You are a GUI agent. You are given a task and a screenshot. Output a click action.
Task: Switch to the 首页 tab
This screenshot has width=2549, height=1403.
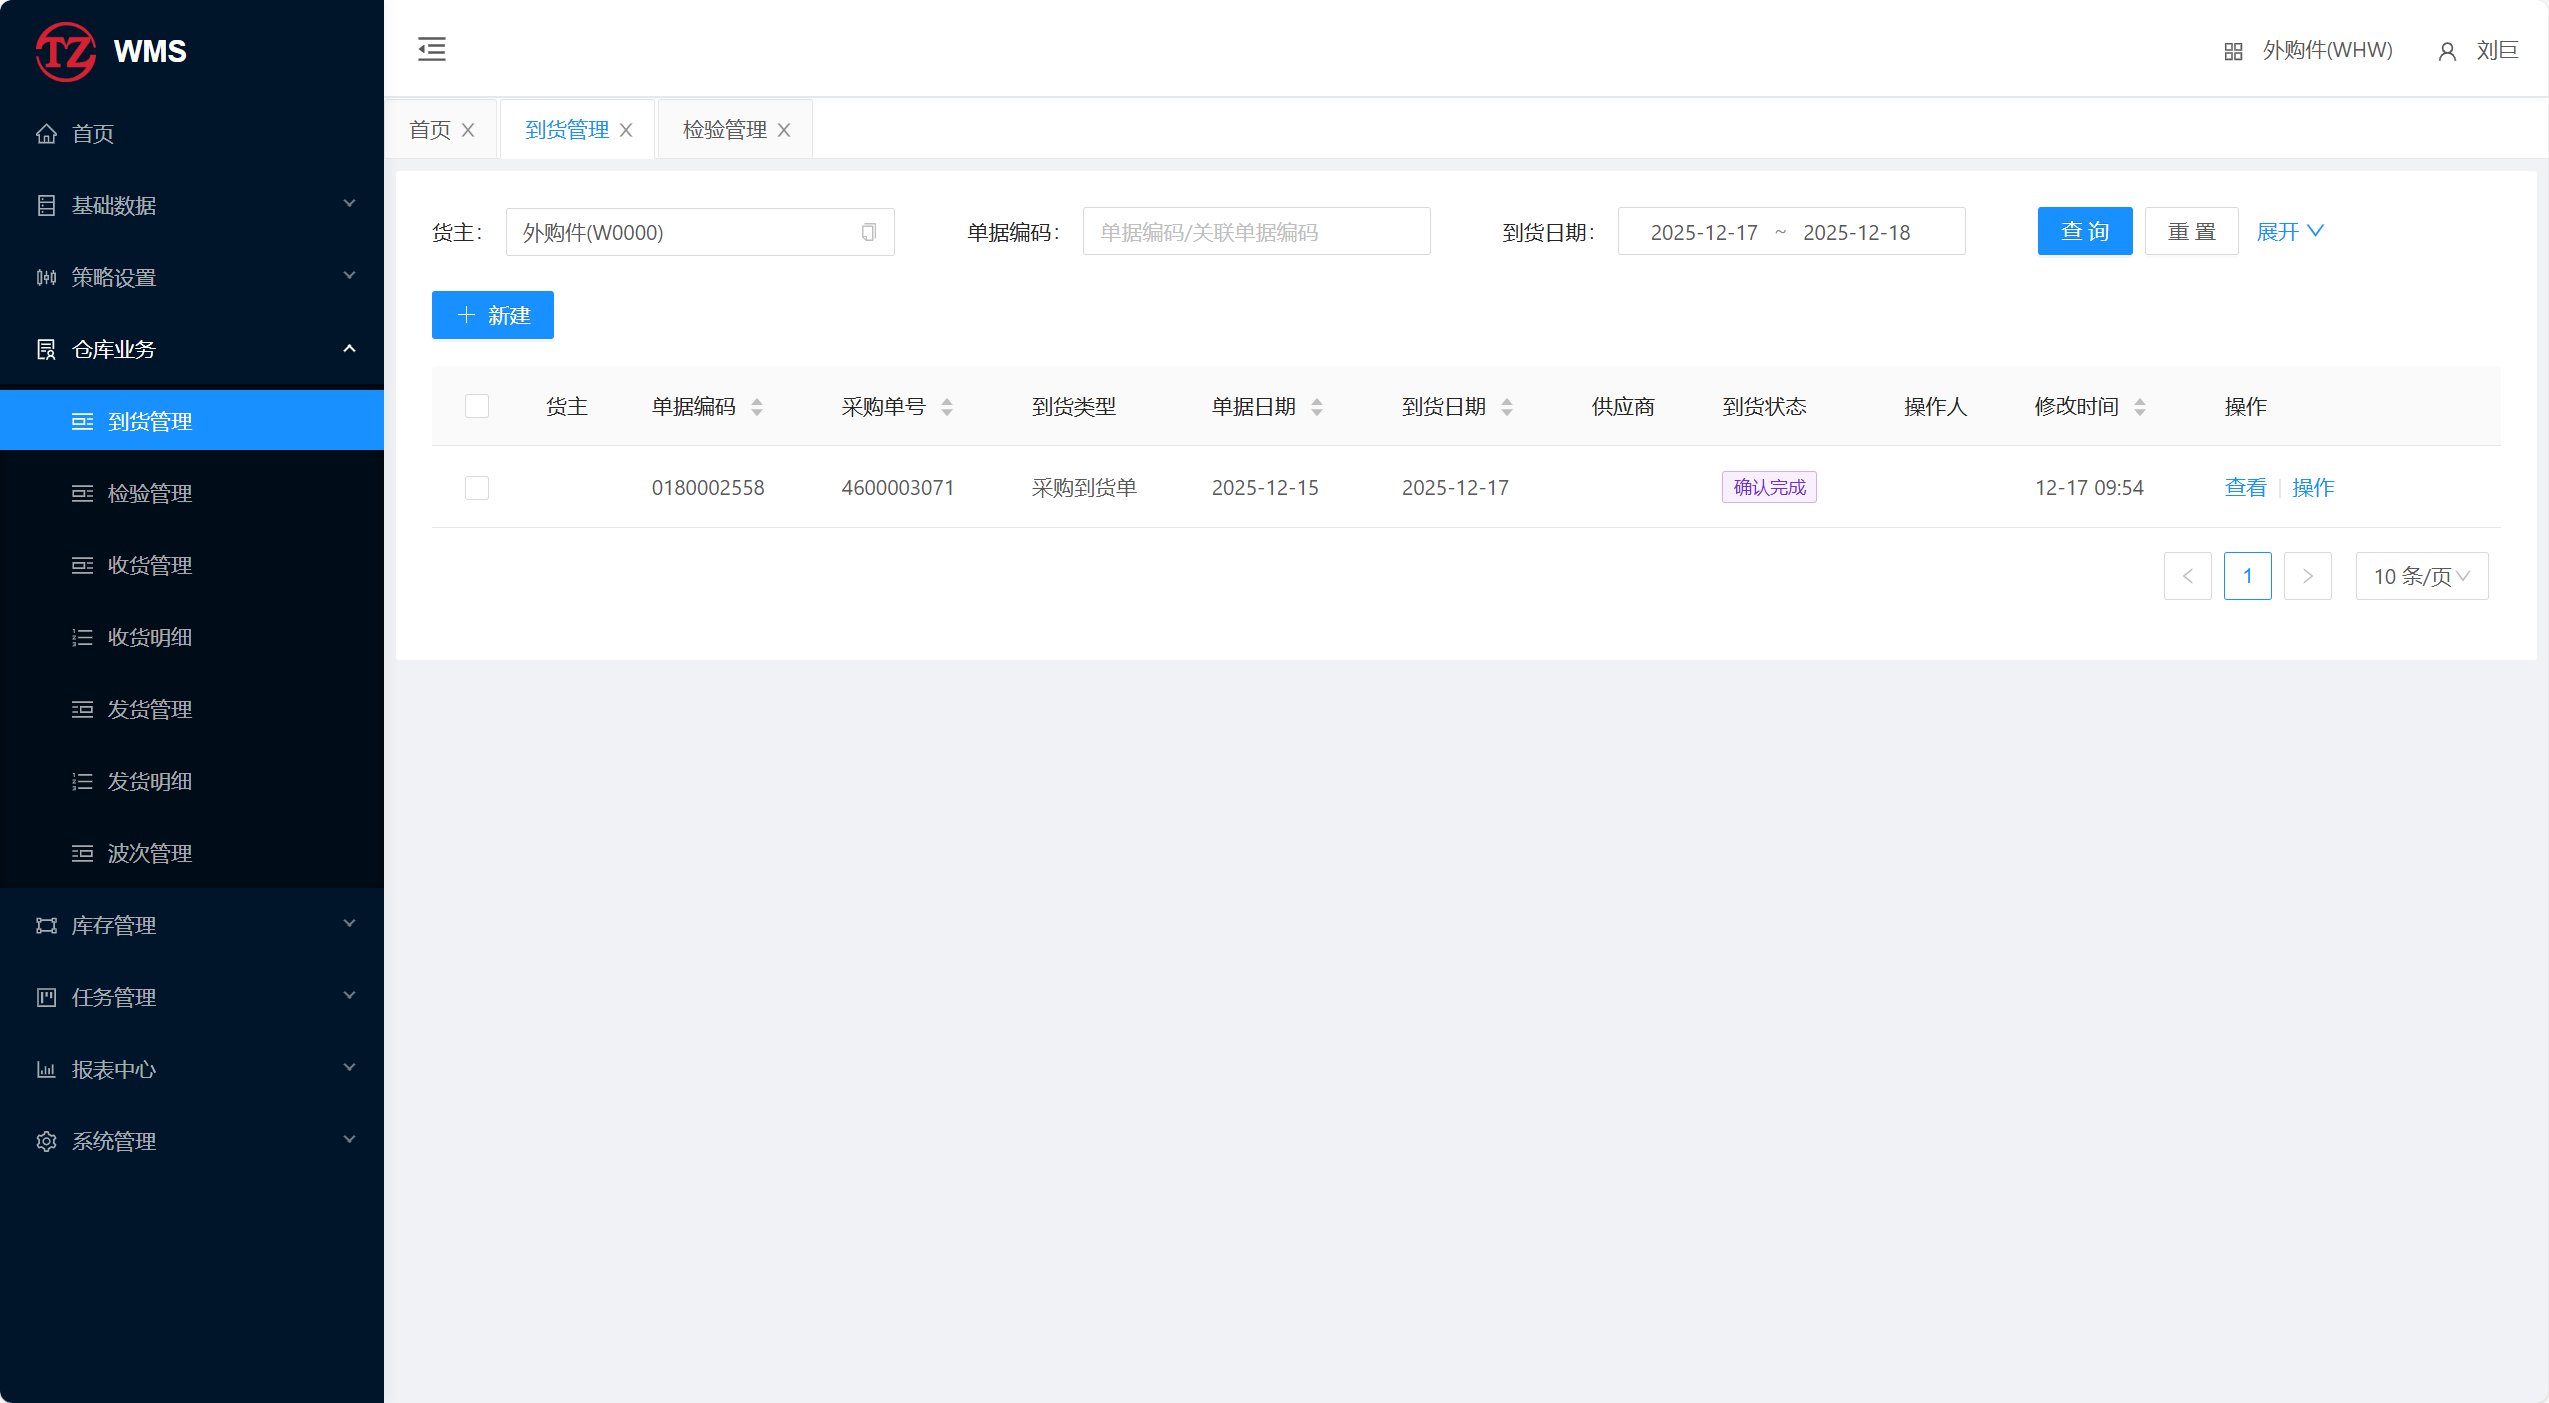[430, 130]
